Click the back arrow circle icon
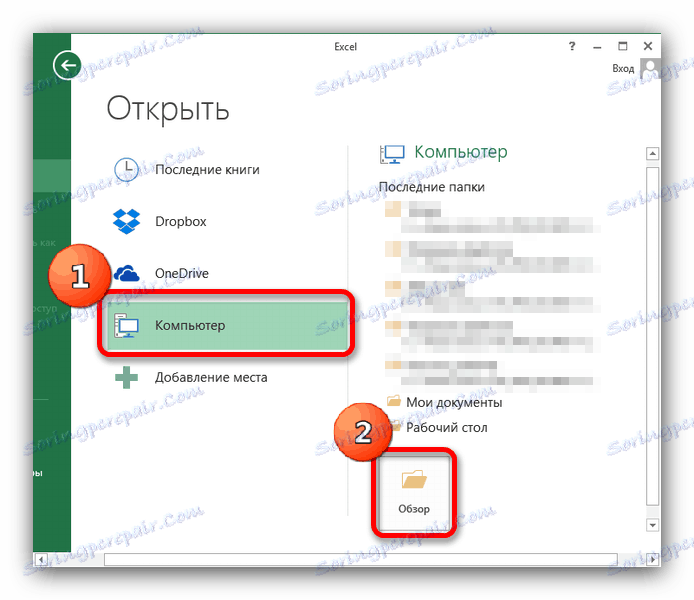 [x=67, y=65]
